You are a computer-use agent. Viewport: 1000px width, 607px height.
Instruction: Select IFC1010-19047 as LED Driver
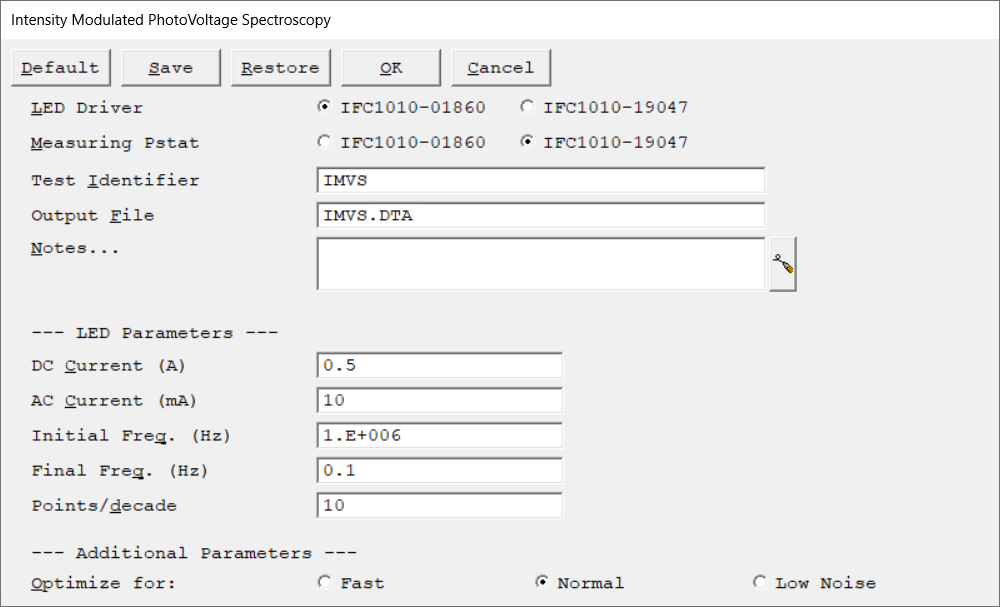(x=527, y=107)
